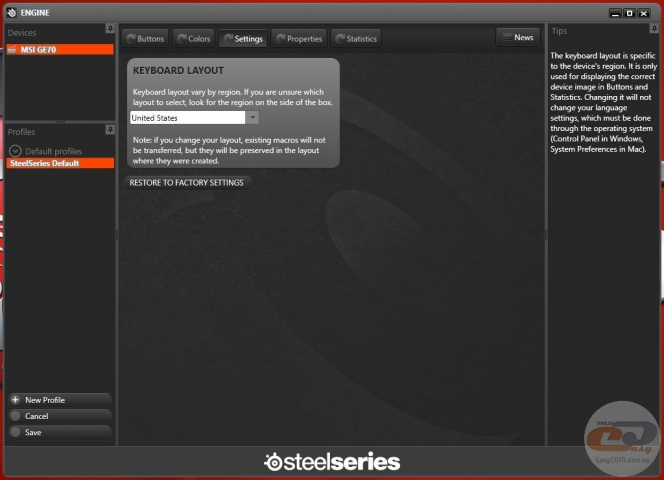This screenshot has width=664, height=480.
Task: Click the SteelSeries Engine logo icon
Action: pos(11,13)
